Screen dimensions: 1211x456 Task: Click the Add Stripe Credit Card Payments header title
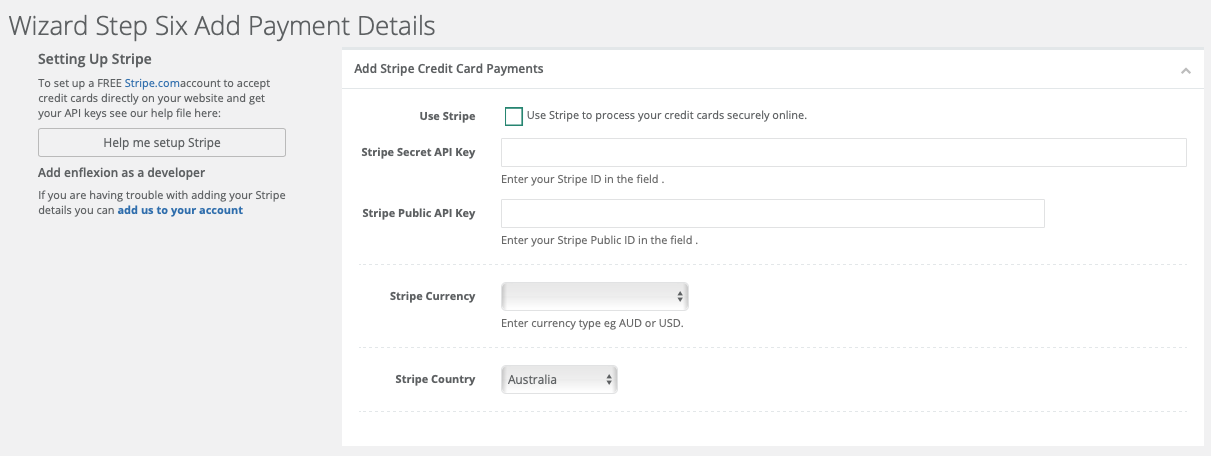point(448,69)
